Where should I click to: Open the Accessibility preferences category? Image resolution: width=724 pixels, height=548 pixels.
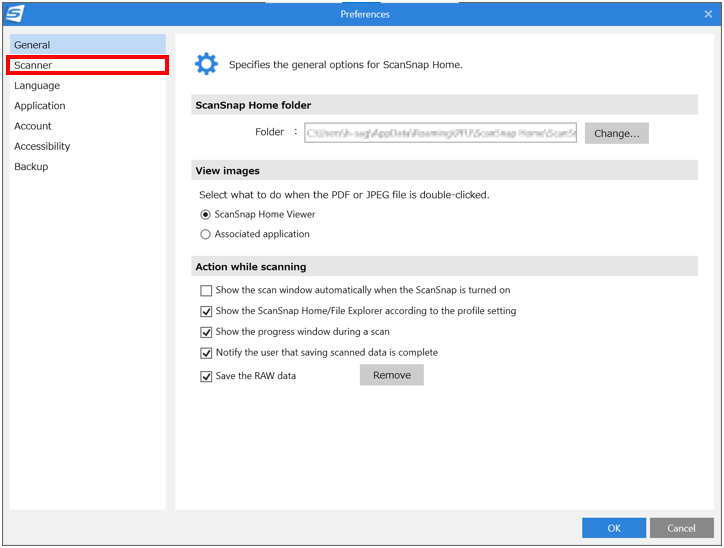click(88, 146)
